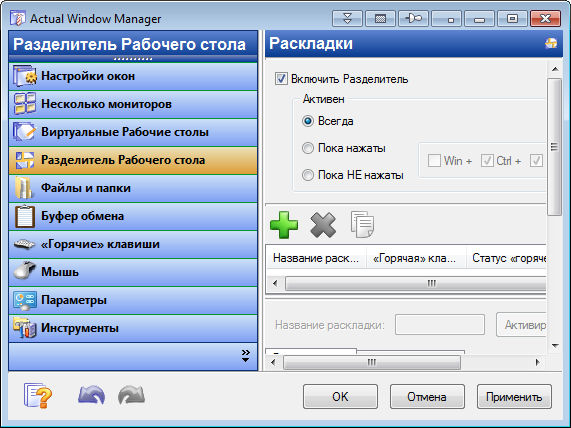Click the redo arrow icon

(131, 395)
